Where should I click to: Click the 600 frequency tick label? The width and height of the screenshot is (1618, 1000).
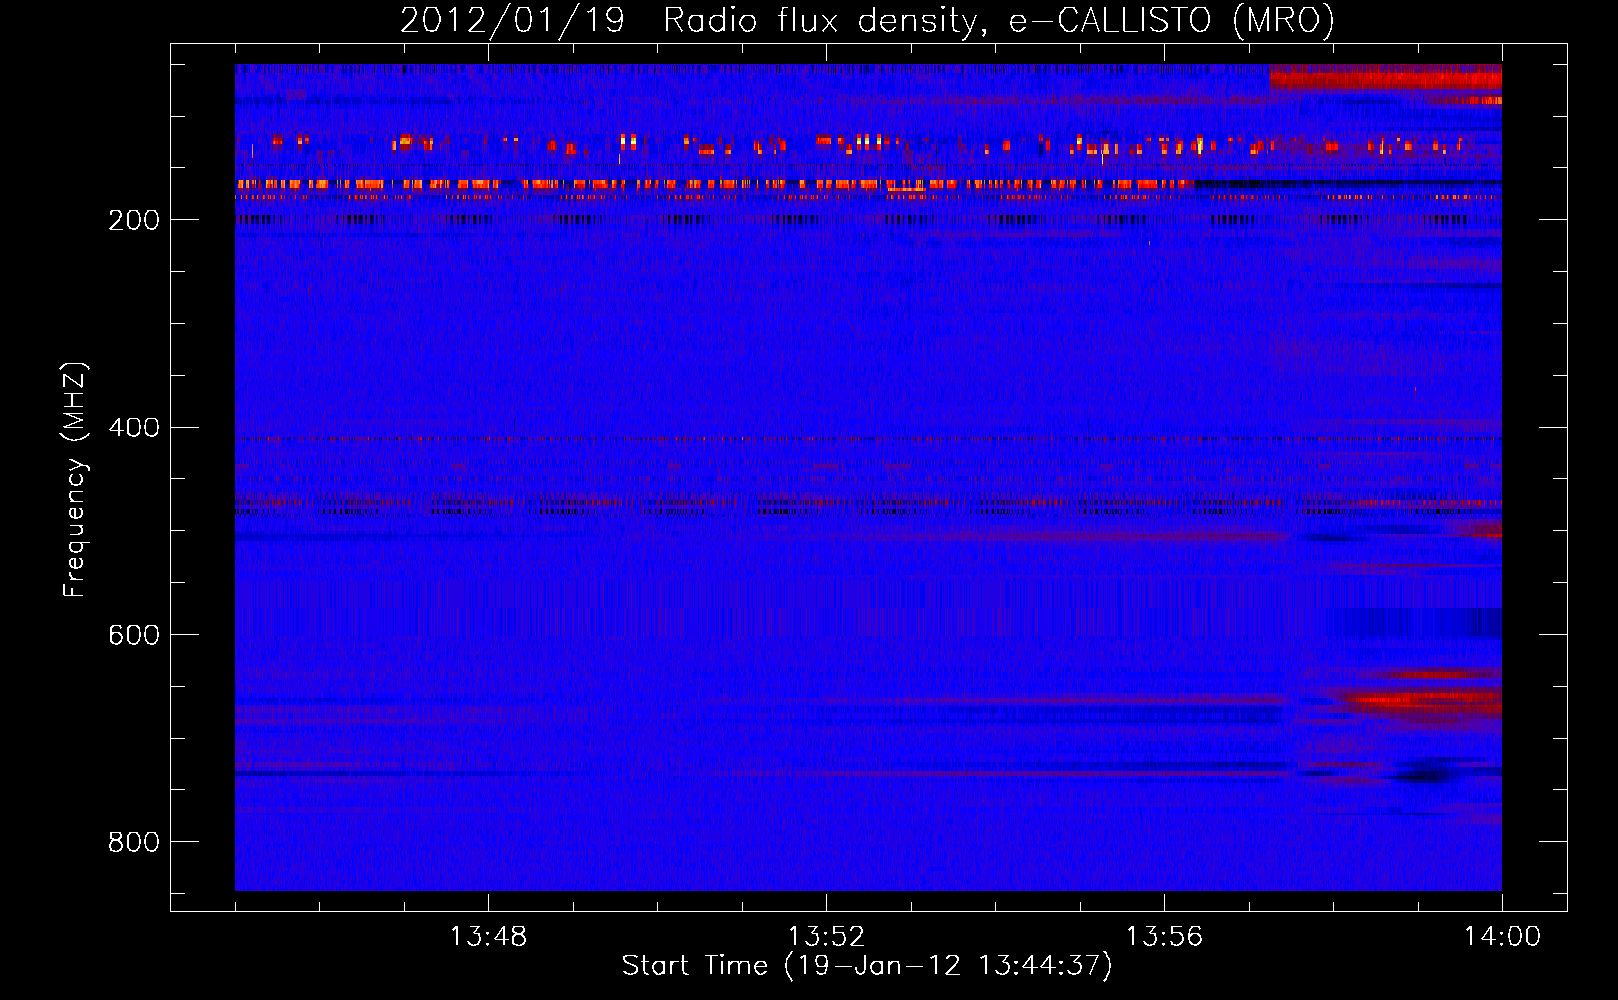(x=134, y=635)
